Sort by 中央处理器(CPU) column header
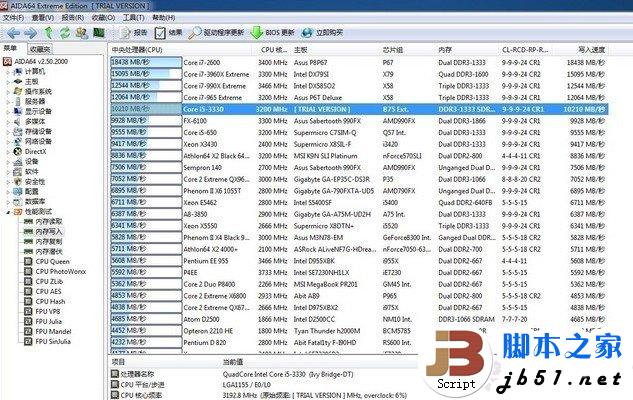633x400 pixels. point(137,50)
